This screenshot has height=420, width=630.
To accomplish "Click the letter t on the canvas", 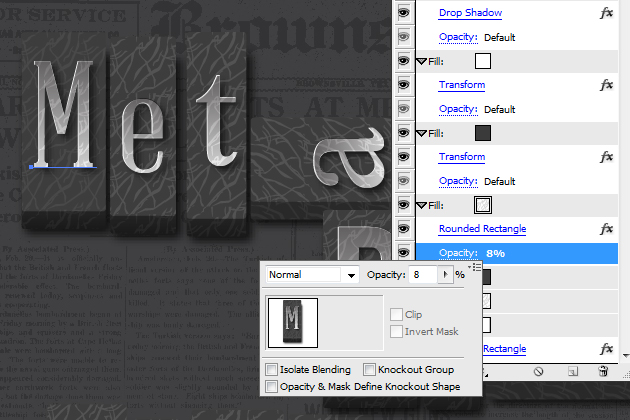I will tap(216, 121).
